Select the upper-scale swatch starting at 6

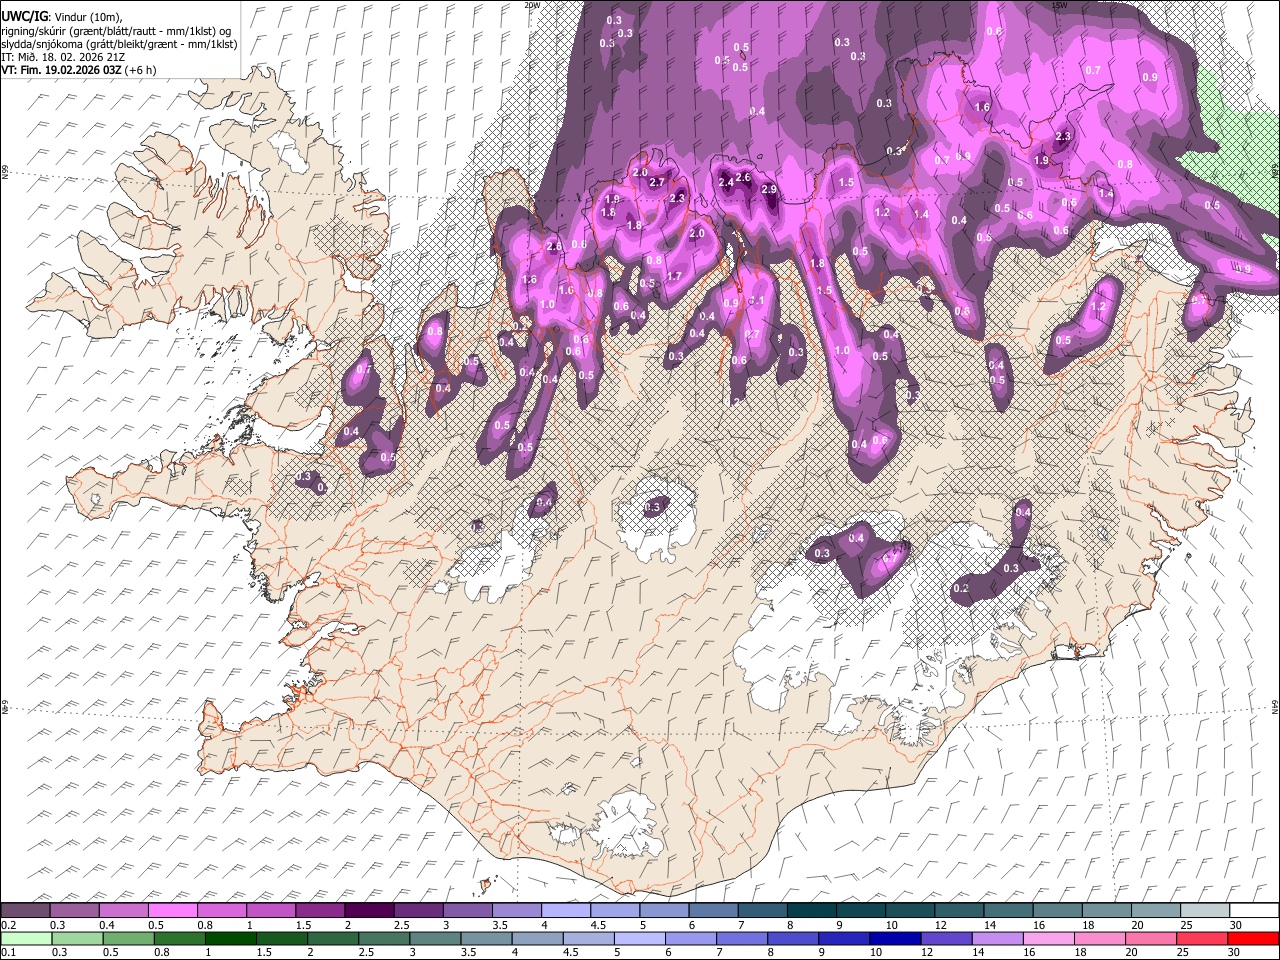[713, 911]
